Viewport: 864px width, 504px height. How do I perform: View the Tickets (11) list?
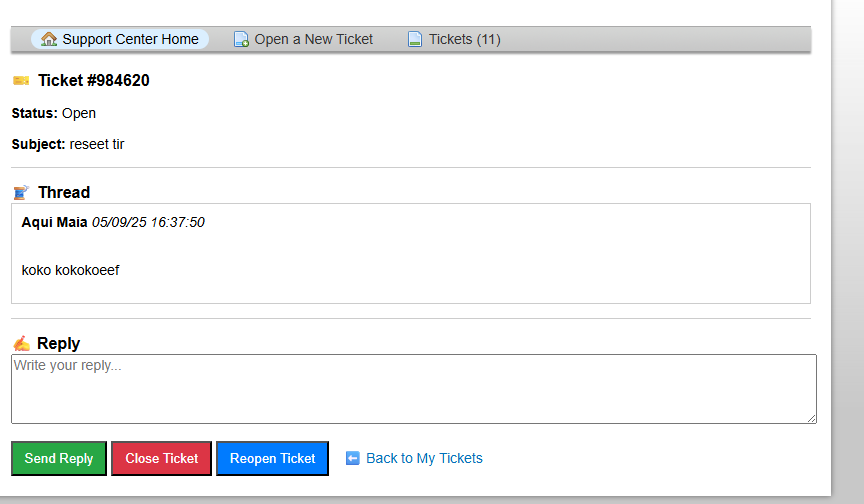point(464,39)
